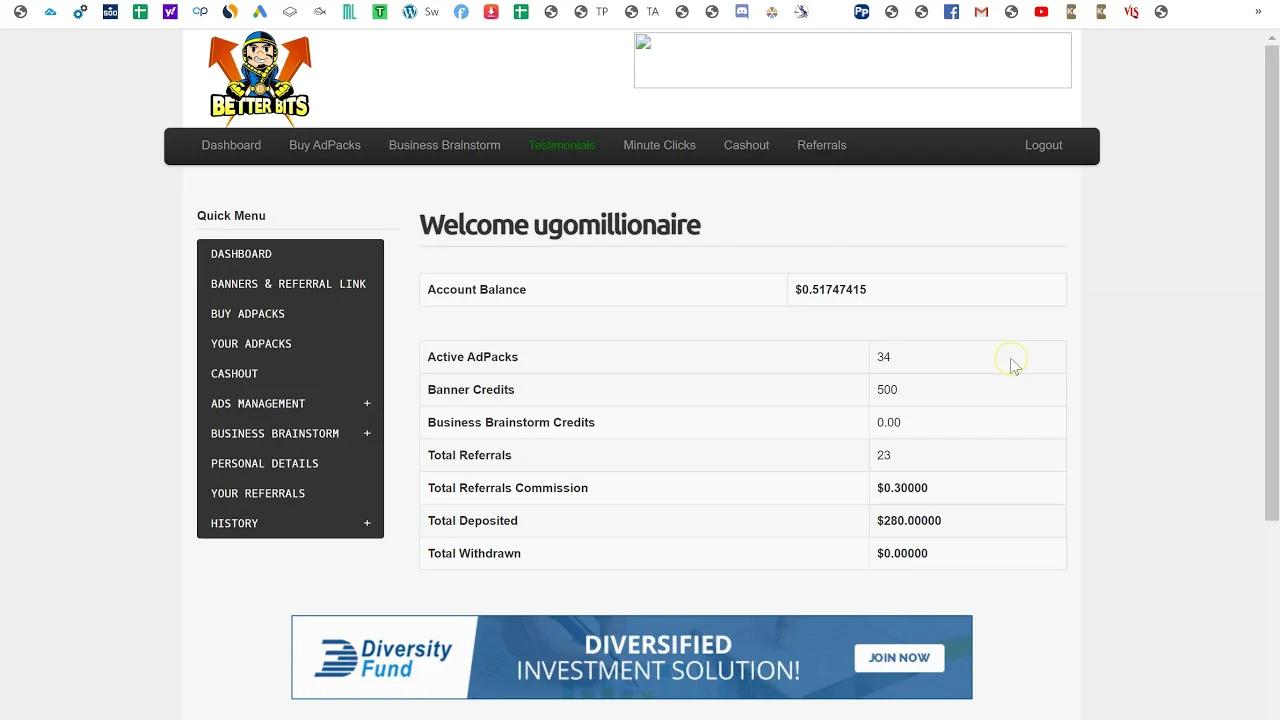The height and width of the screenshot is (720, 1280).
Task: Open the 500 bookmark icon
Action: 110,12
